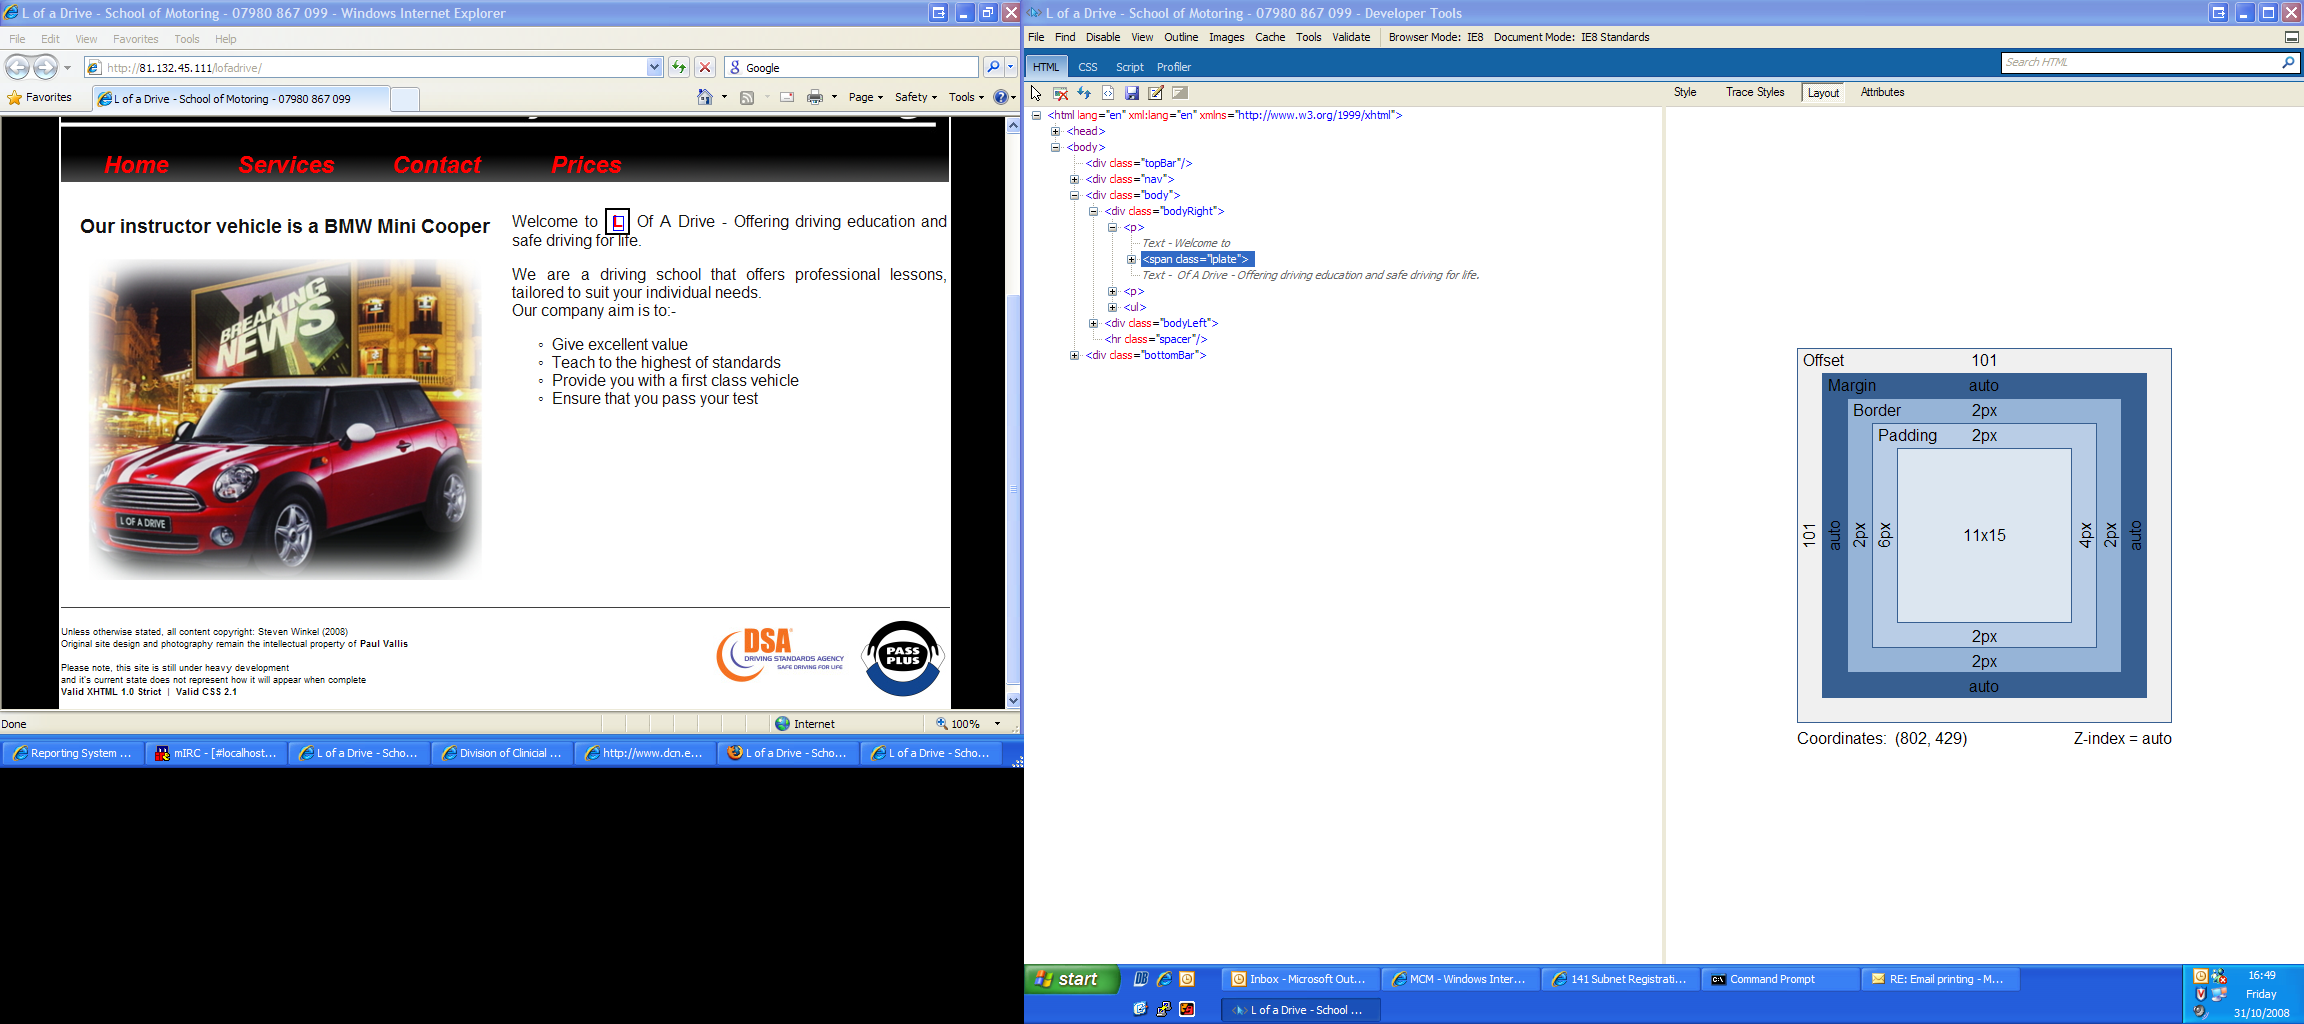The height and width of the screenshot is (1024, 2304).
Task: Click the Valid CSS 2.1 footer link
Action: click(x=207, y=692)
